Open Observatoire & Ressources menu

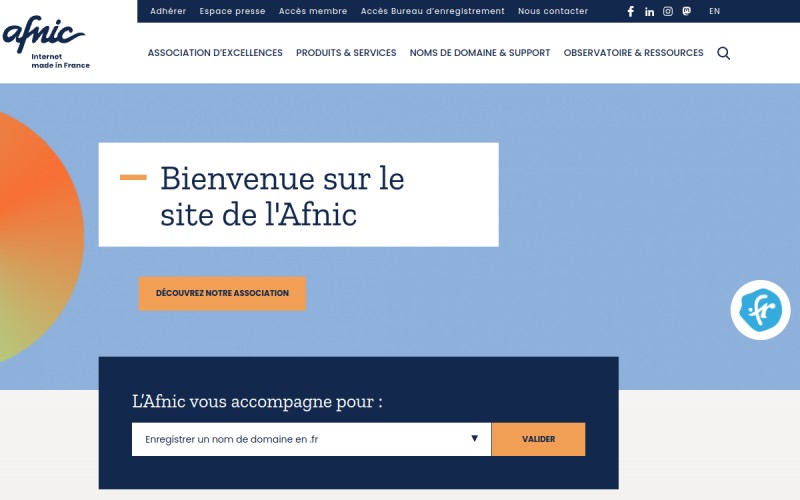point(633,53)
